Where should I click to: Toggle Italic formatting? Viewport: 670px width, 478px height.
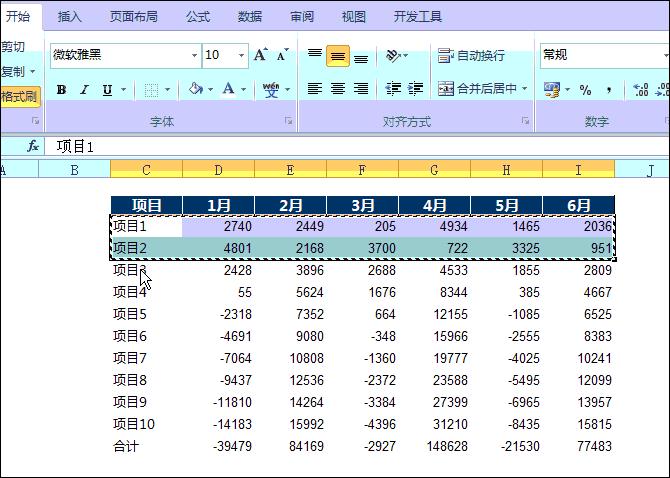click(x=84, y=90)
